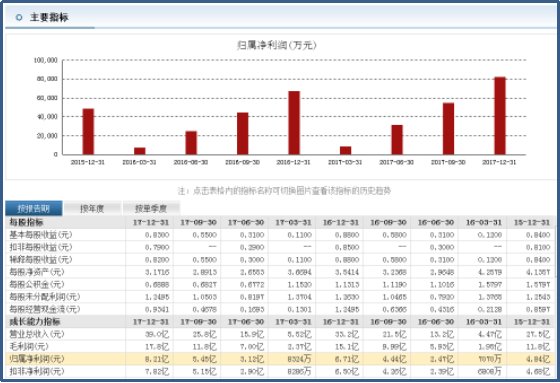
Task: Click 15-12-31 column header in 每股指标 row
Action: (x=532, y=222)
